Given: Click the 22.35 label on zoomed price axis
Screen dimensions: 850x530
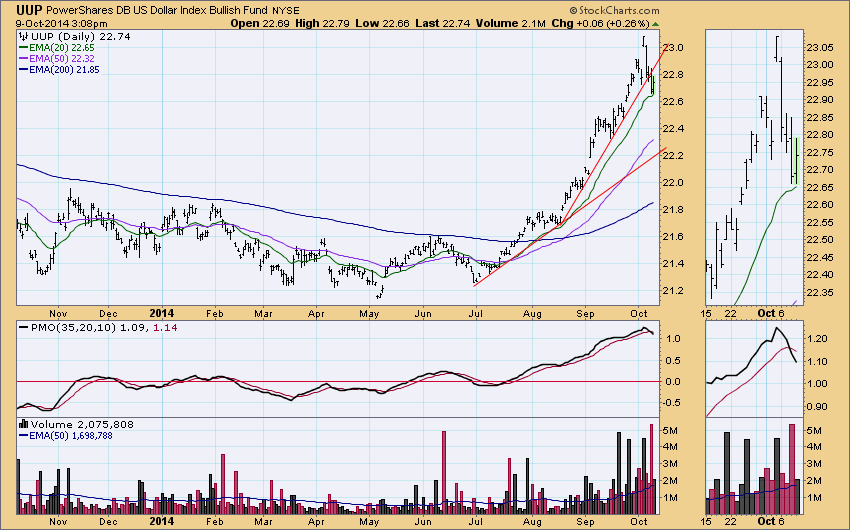Looking at the screenshot, I should click(x=820, y=293).
